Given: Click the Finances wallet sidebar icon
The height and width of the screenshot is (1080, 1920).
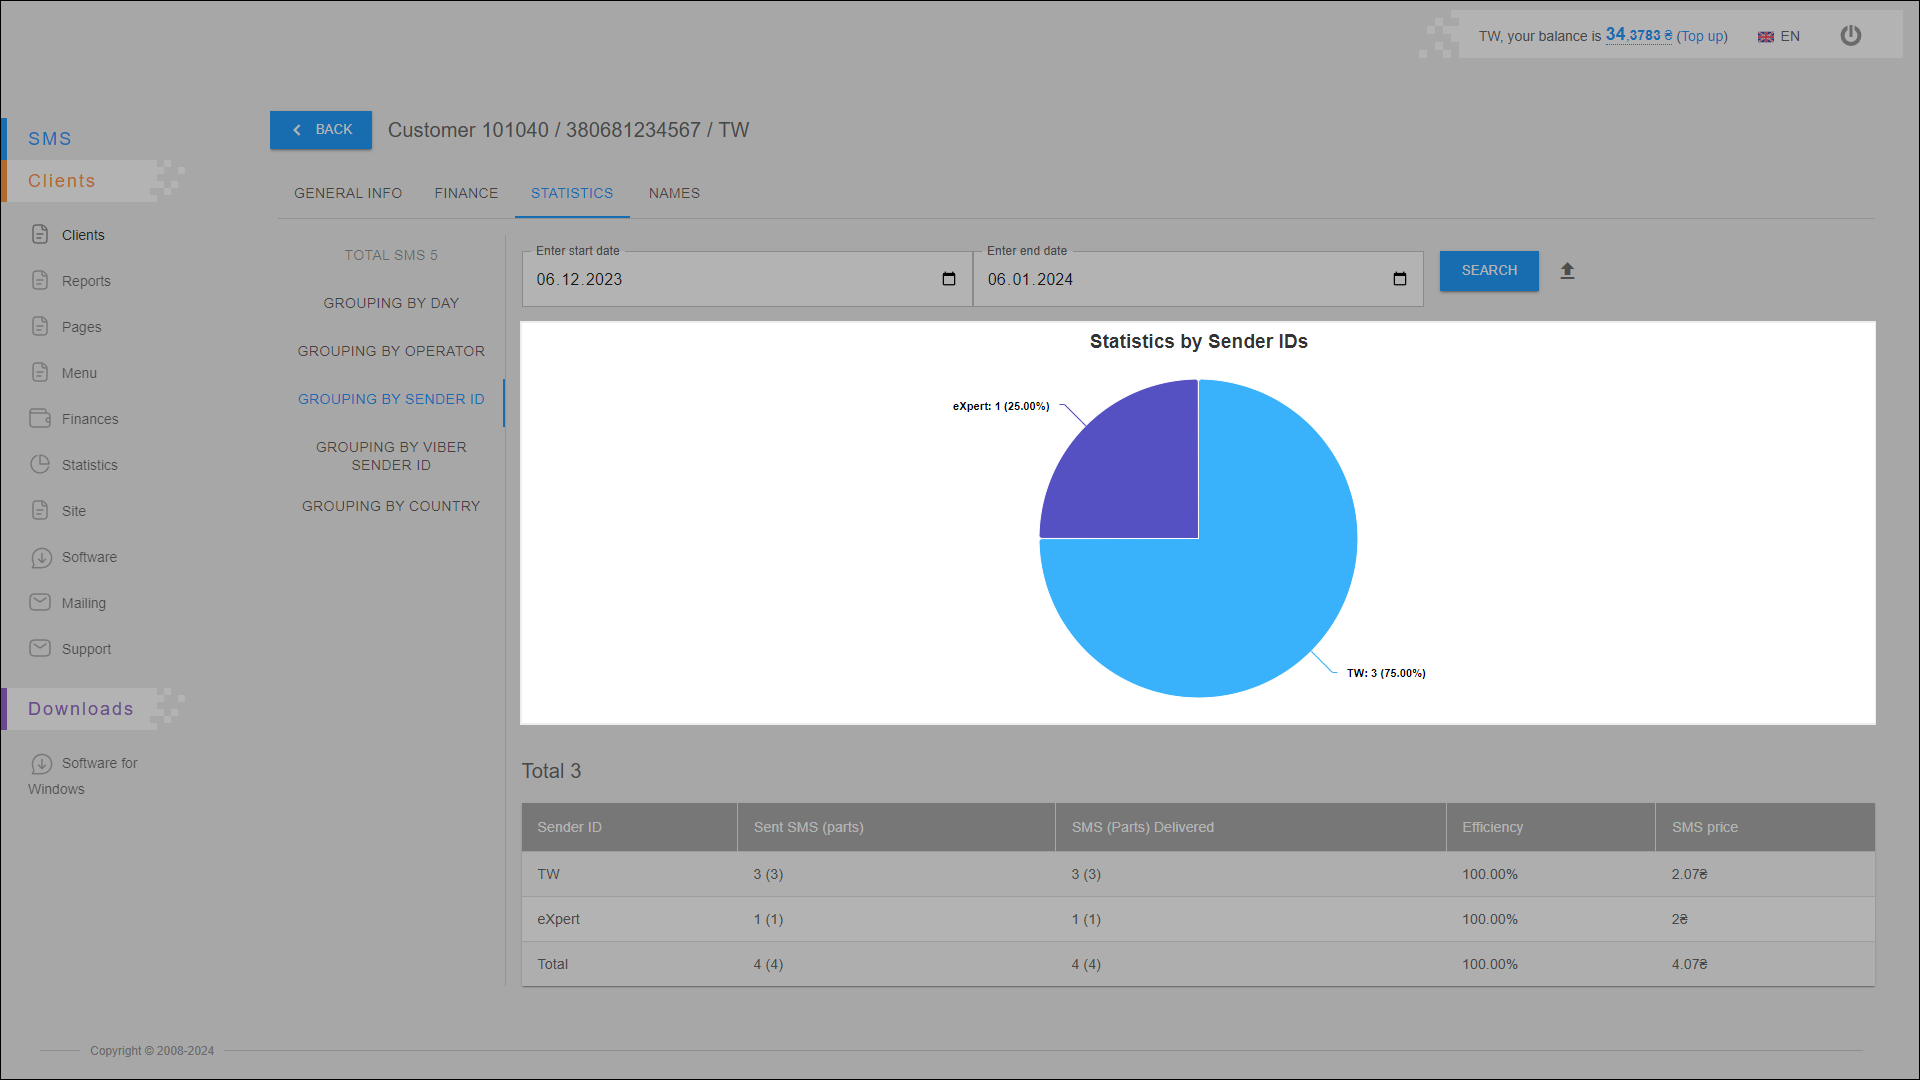Looking at the screenshot, I should [x=40, y=418].
